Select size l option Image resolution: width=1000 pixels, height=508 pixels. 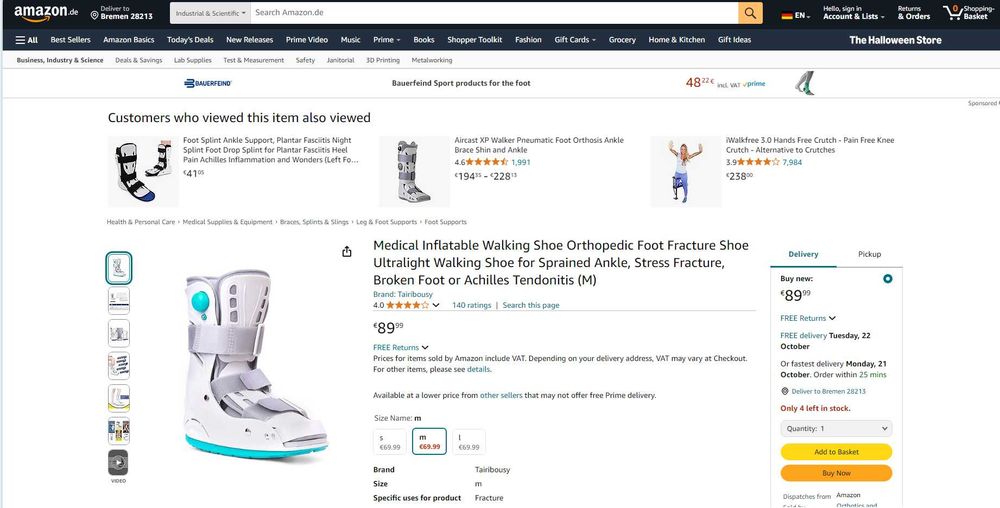click(x=469, y=442)
